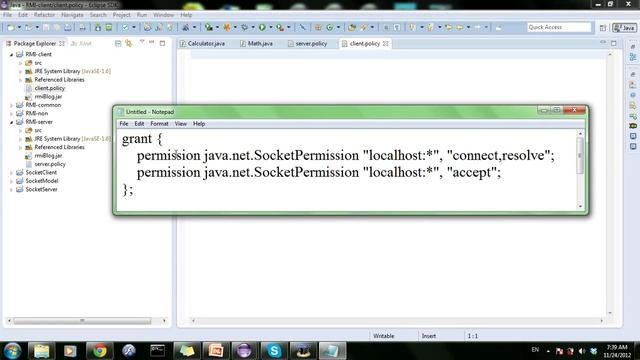
Task: Click the Open Type icon in toolbar
Action: (352, 27)
